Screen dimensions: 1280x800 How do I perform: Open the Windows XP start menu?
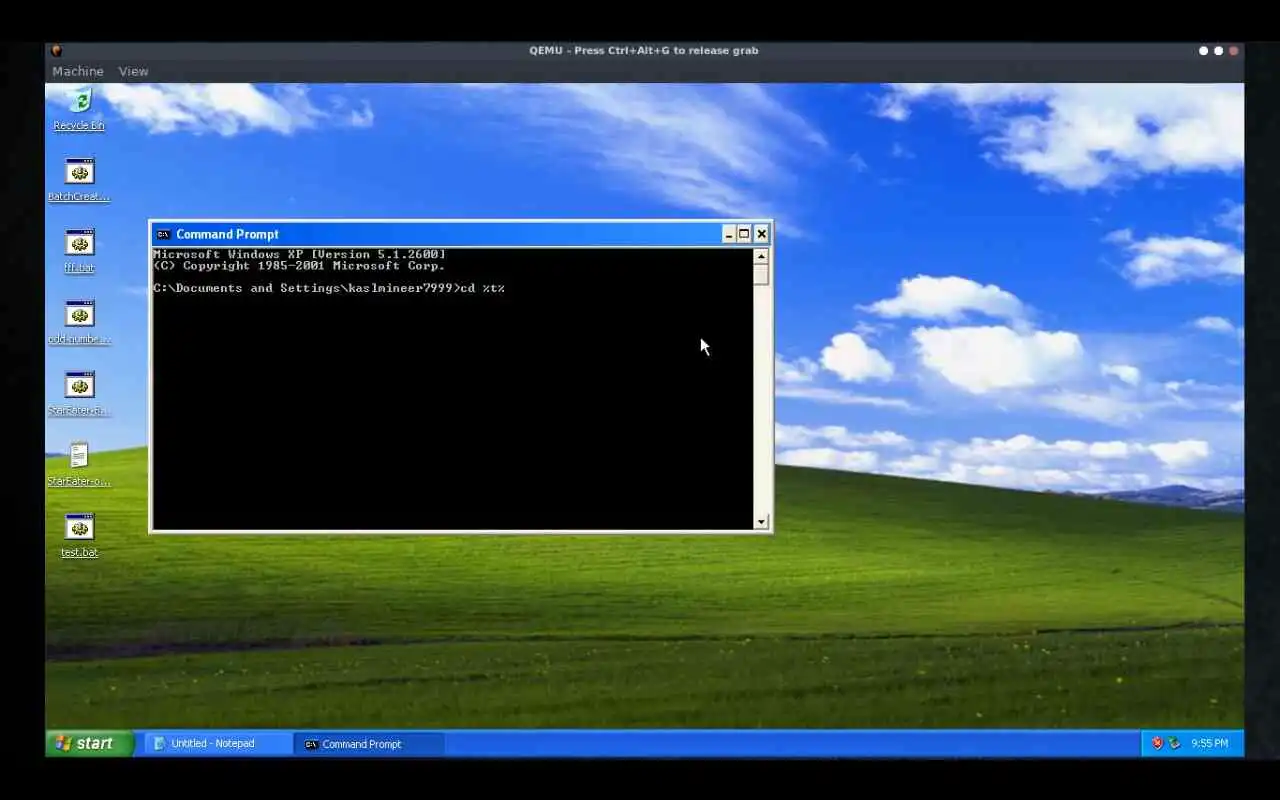tap(90, 743)
